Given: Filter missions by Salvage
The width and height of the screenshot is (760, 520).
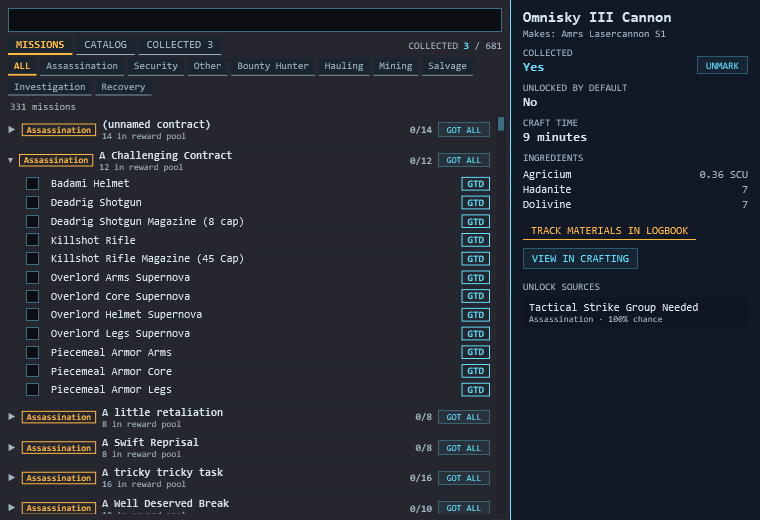Looking at the screenshot, I should tap(447, 66).
